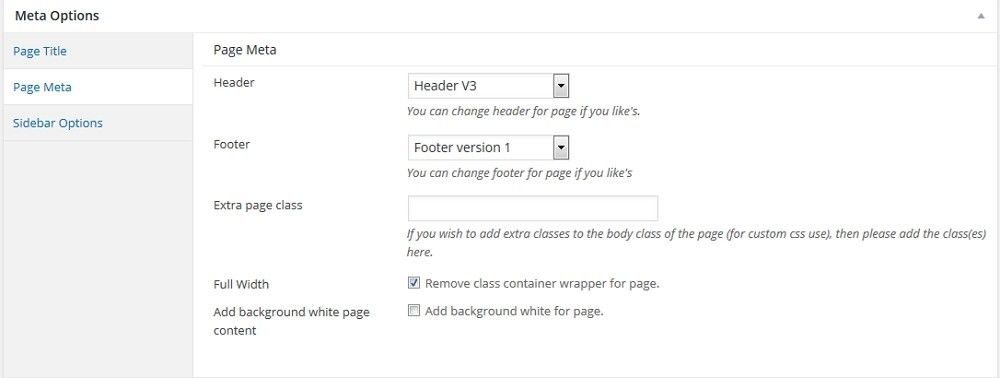Open the Footer dropdown arrow
Screen dimensions: 1000x378
pyautogui.click(x=561, y=147)
